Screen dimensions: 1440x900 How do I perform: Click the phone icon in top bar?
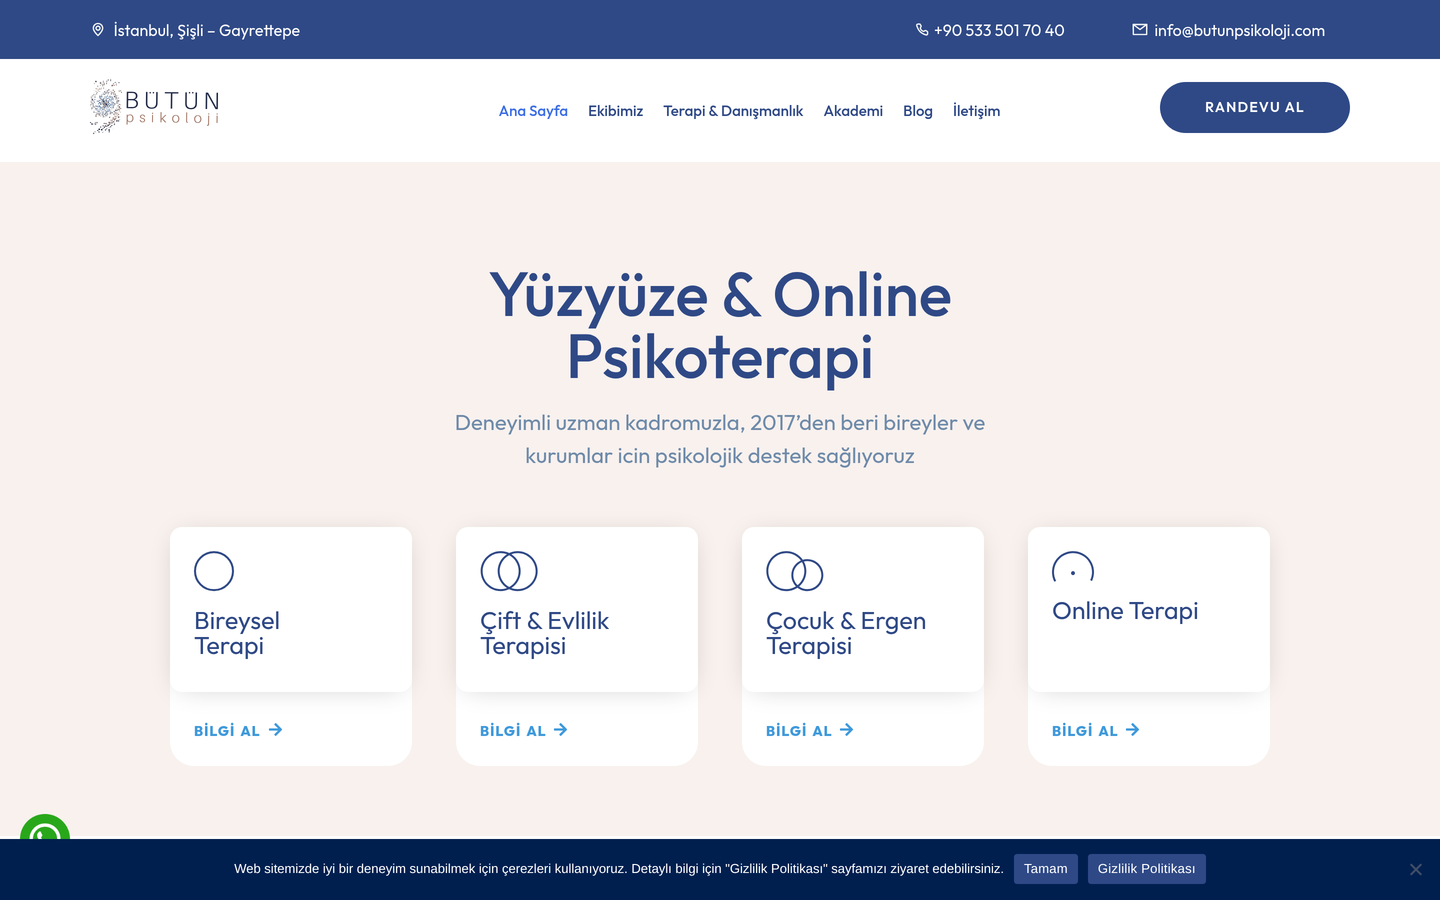922,30
